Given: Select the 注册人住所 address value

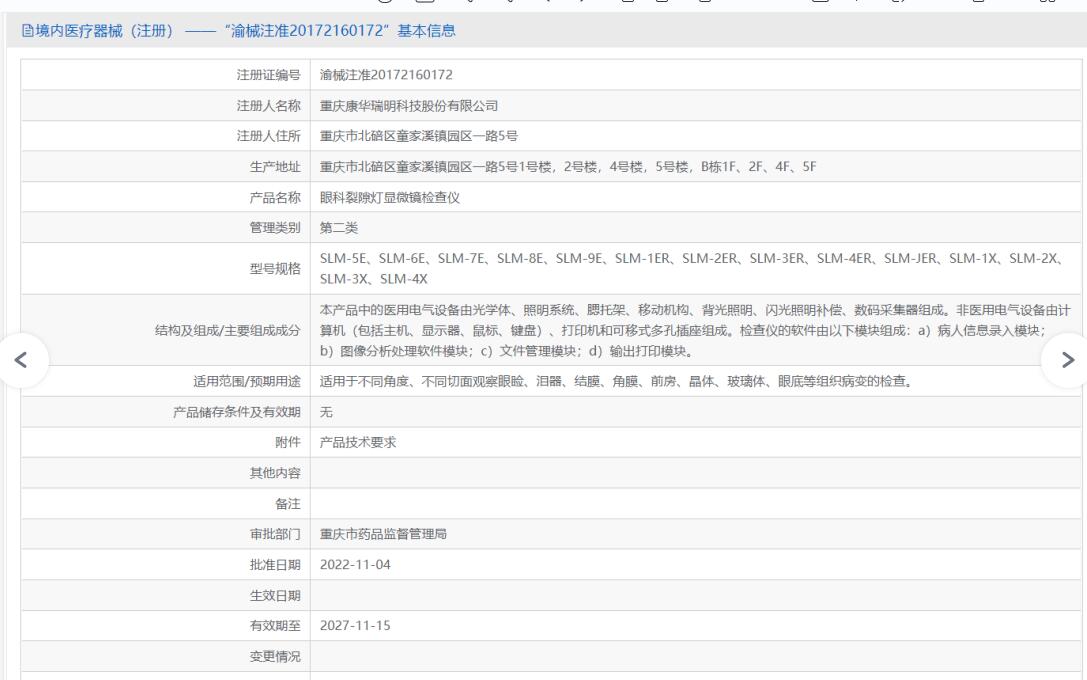Looking at the screenshot, I should point(419,136).
